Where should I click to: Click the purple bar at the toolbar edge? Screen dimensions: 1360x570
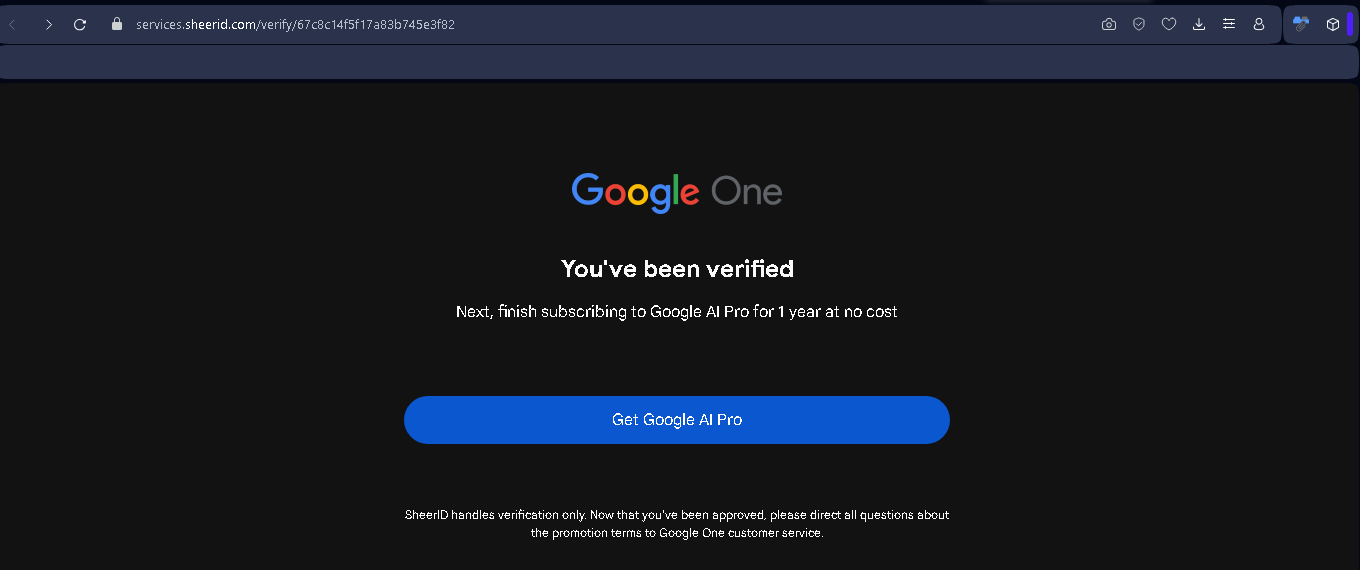tap(1350, 24)
